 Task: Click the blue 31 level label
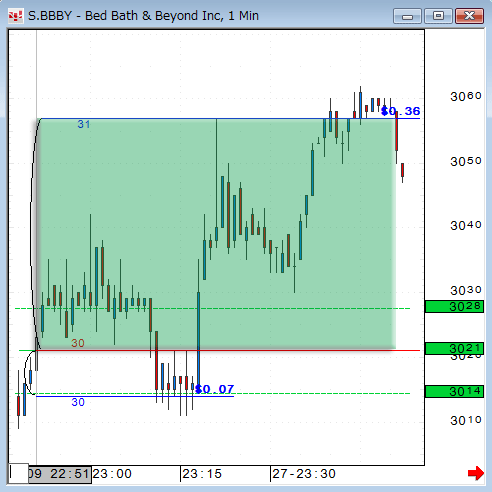pyautogui.click(x=84, y=124)
